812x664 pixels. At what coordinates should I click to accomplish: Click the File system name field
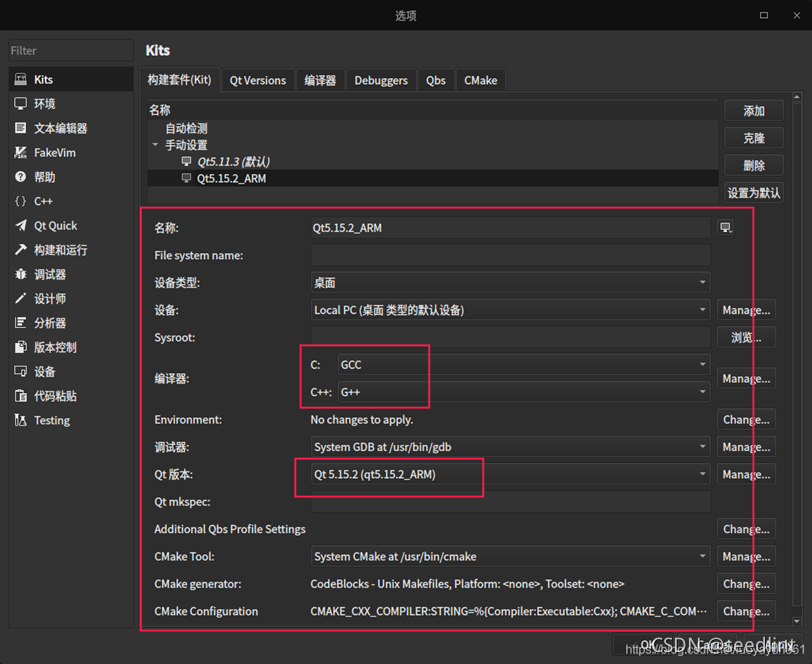pyautogui.click(x=510, y=255)
